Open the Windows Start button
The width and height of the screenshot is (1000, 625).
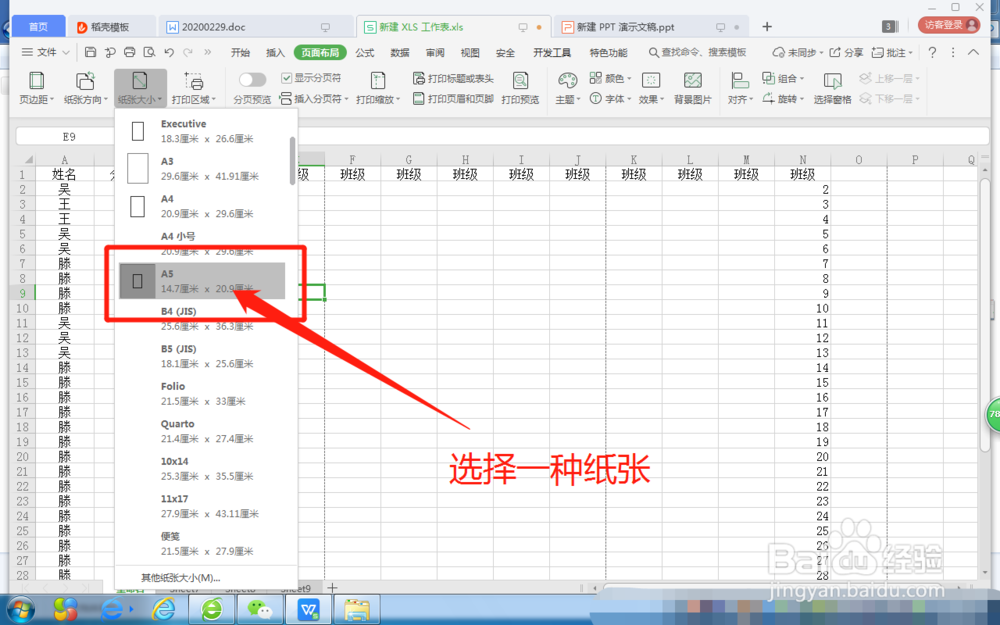point(21,610)
